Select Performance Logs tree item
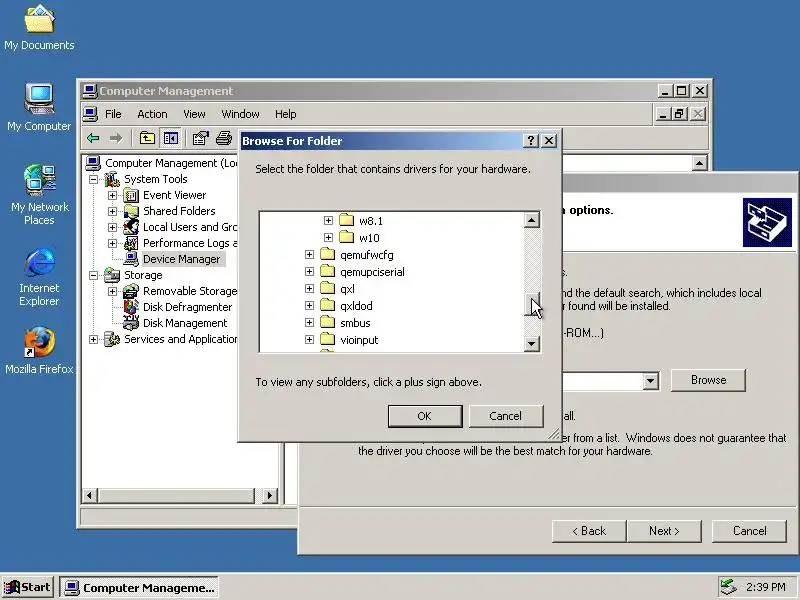 click(x=190, y=243)
